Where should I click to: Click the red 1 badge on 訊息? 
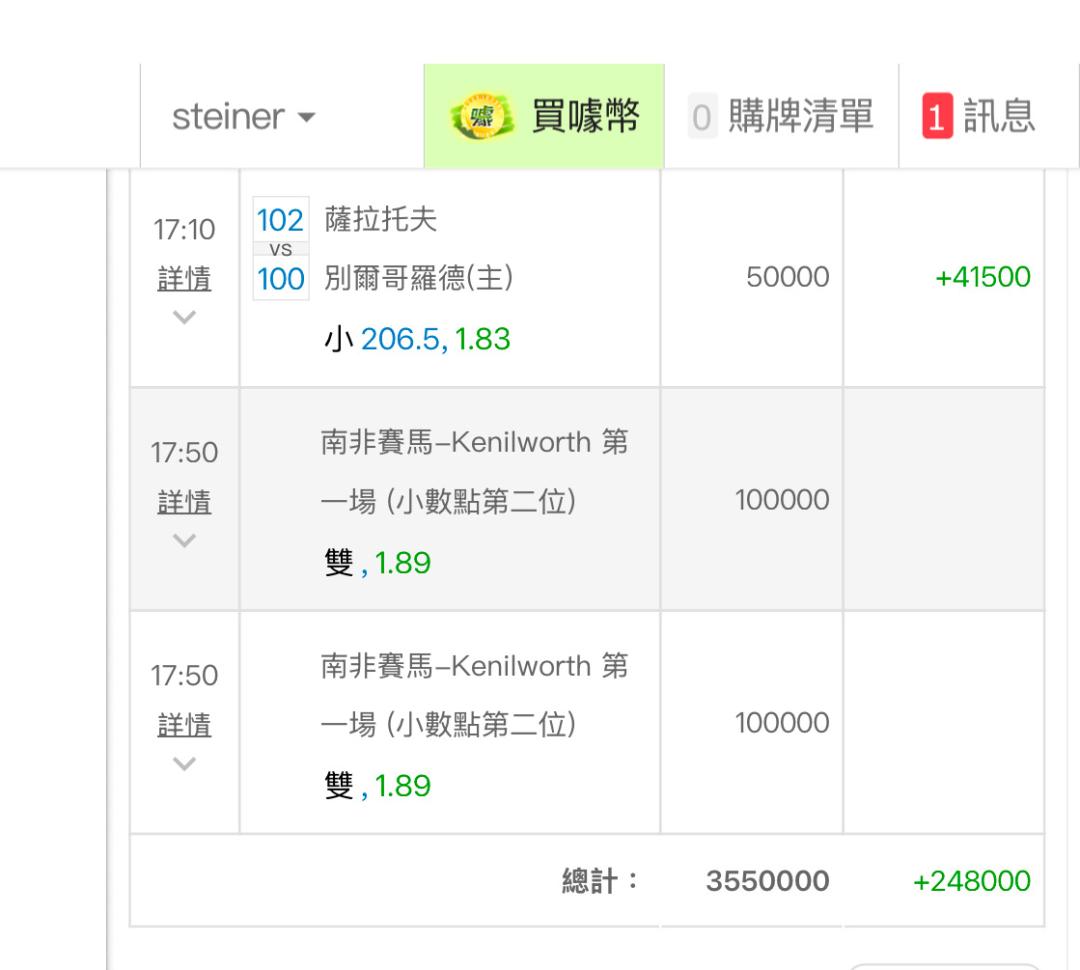coord(937,117)
